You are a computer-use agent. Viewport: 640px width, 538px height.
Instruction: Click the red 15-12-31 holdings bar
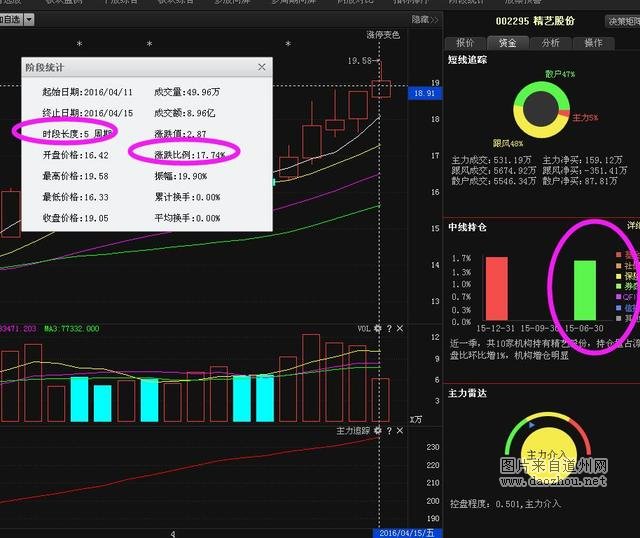click(496, 289)
